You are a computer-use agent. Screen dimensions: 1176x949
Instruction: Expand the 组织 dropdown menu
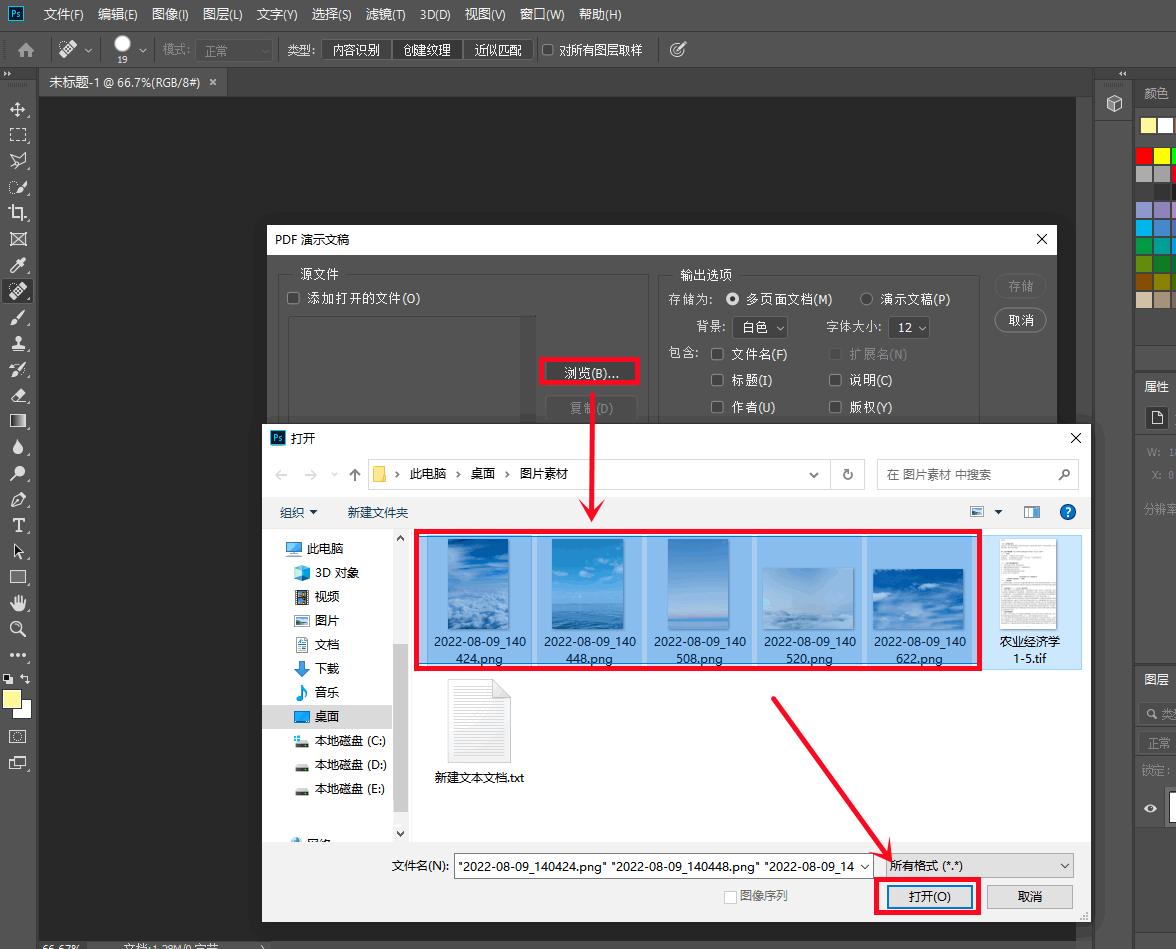(298, 512)
